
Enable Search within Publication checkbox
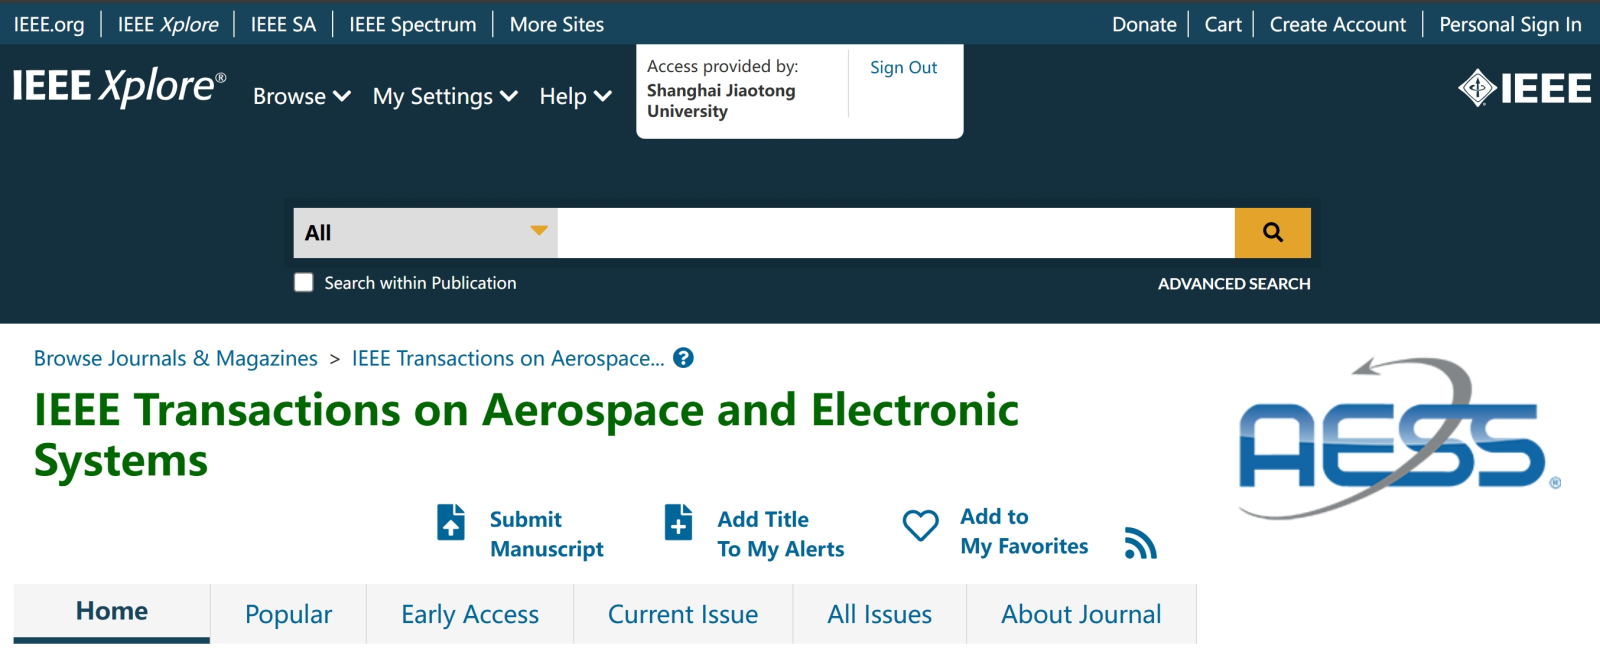[x=304, y=283]
